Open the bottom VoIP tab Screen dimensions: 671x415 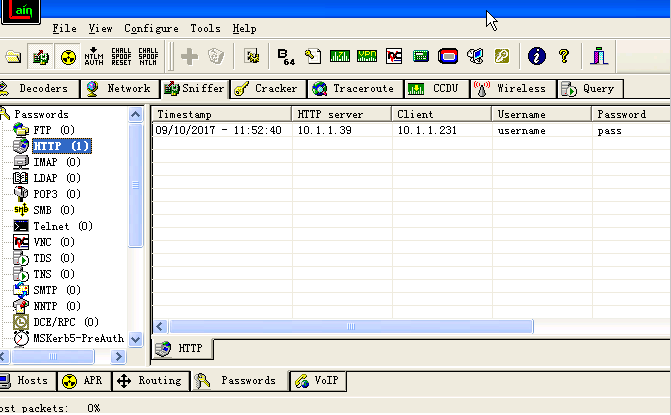tap(318, 380)
